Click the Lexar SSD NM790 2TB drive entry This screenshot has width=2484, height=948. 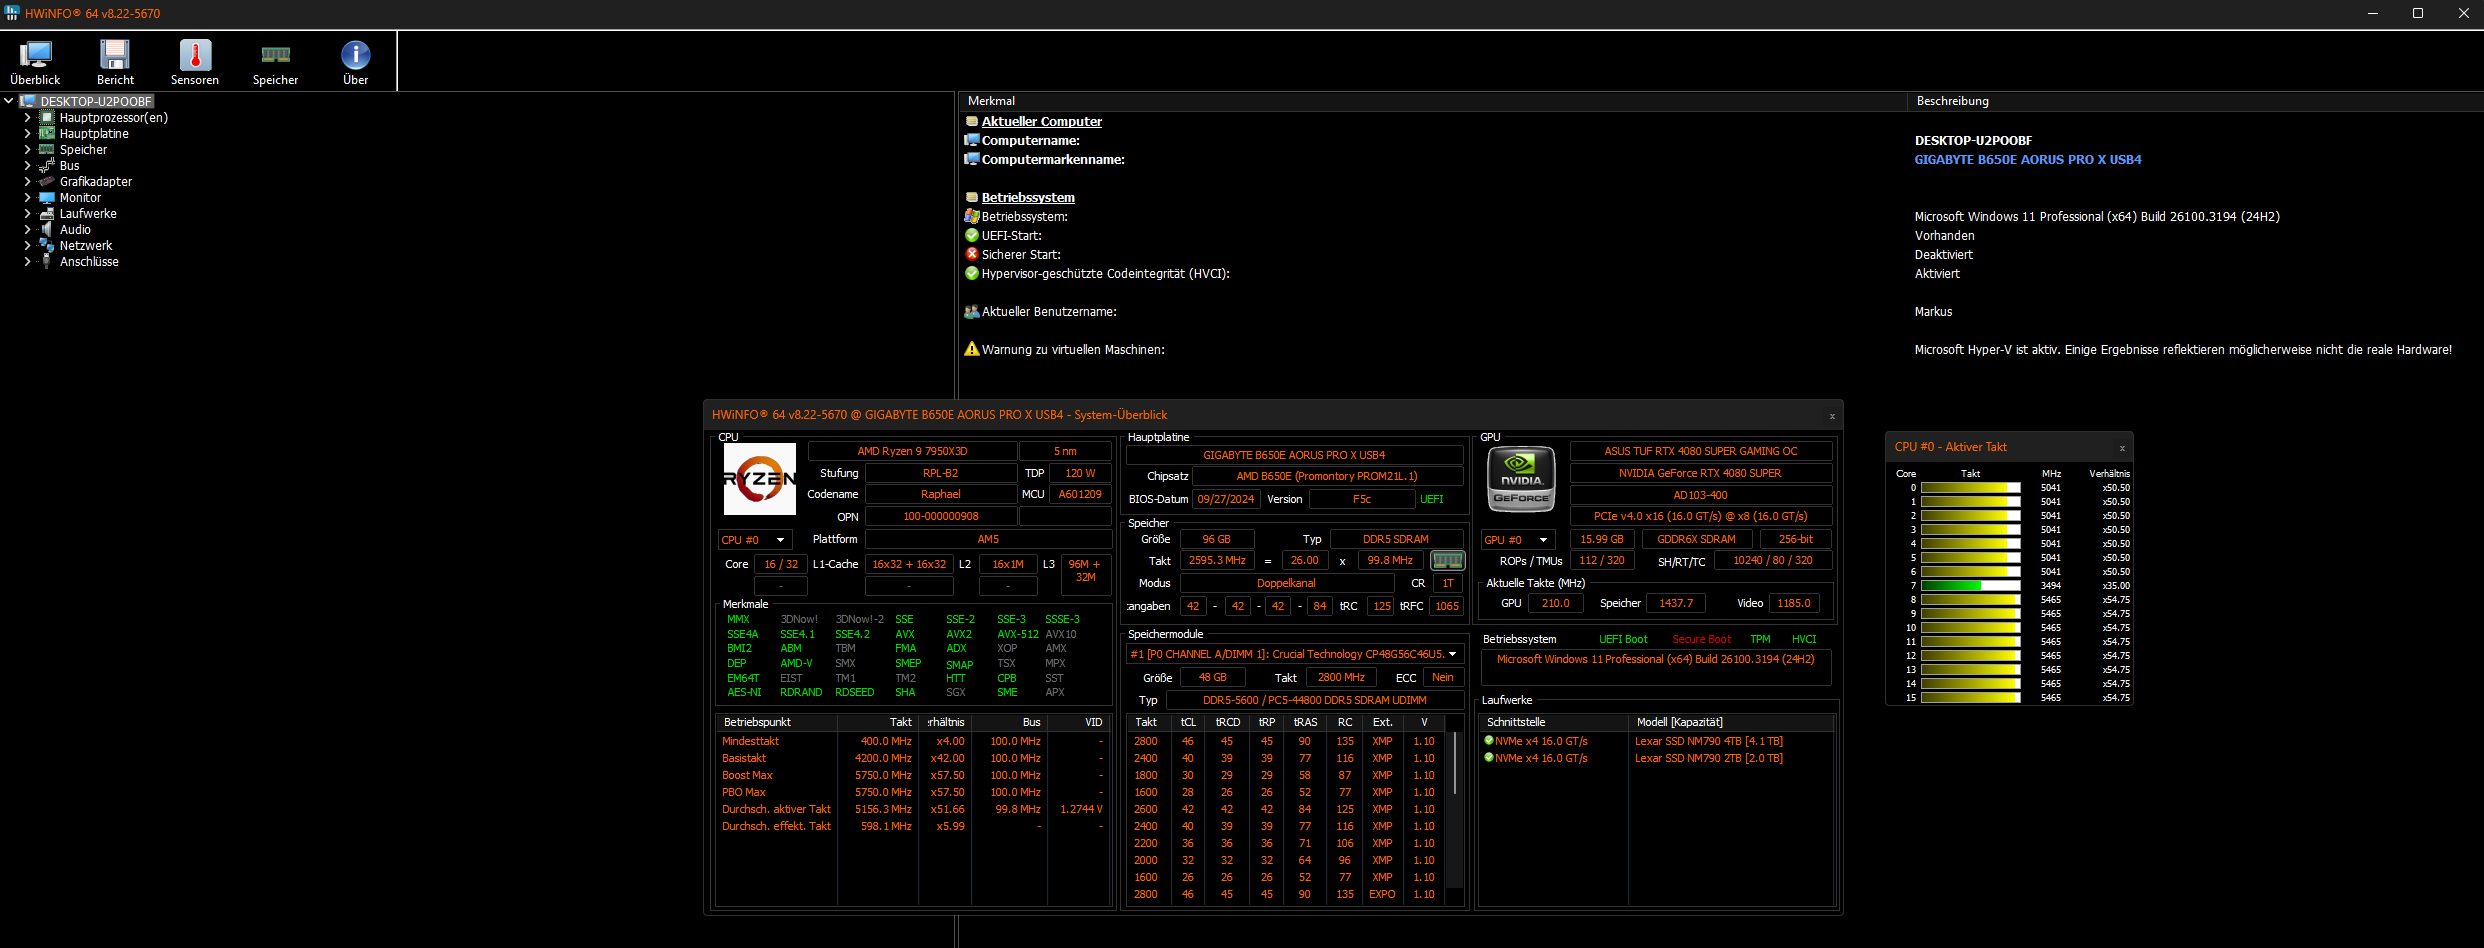[x=1709, y=758]
